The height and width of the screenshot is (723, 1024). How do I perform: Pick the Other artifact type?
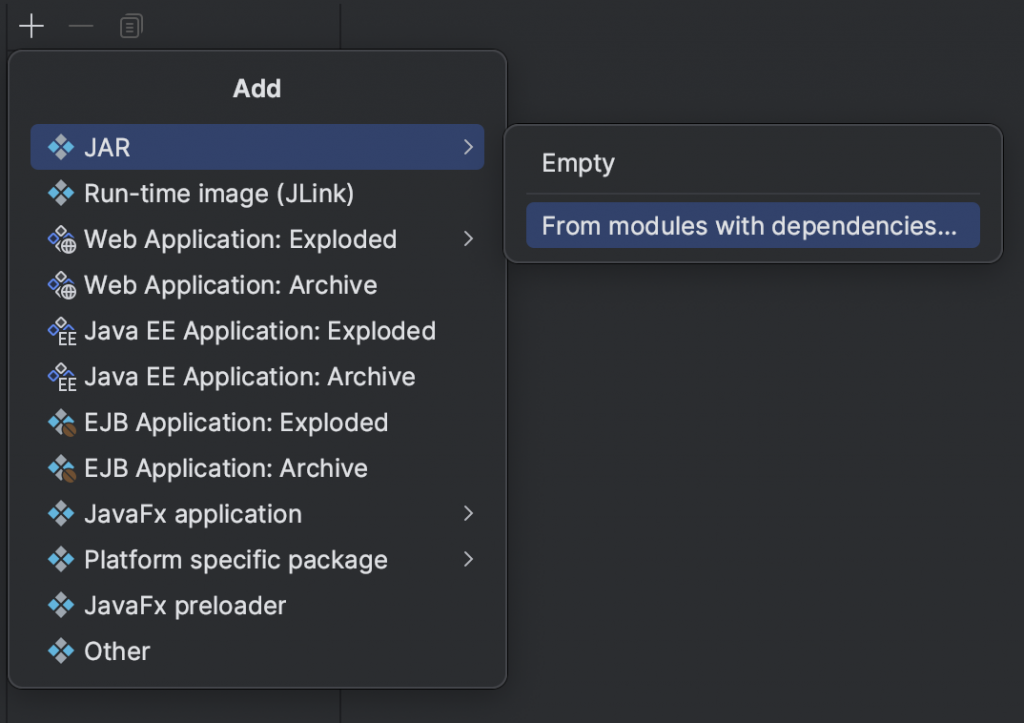[x=117, y=651]
